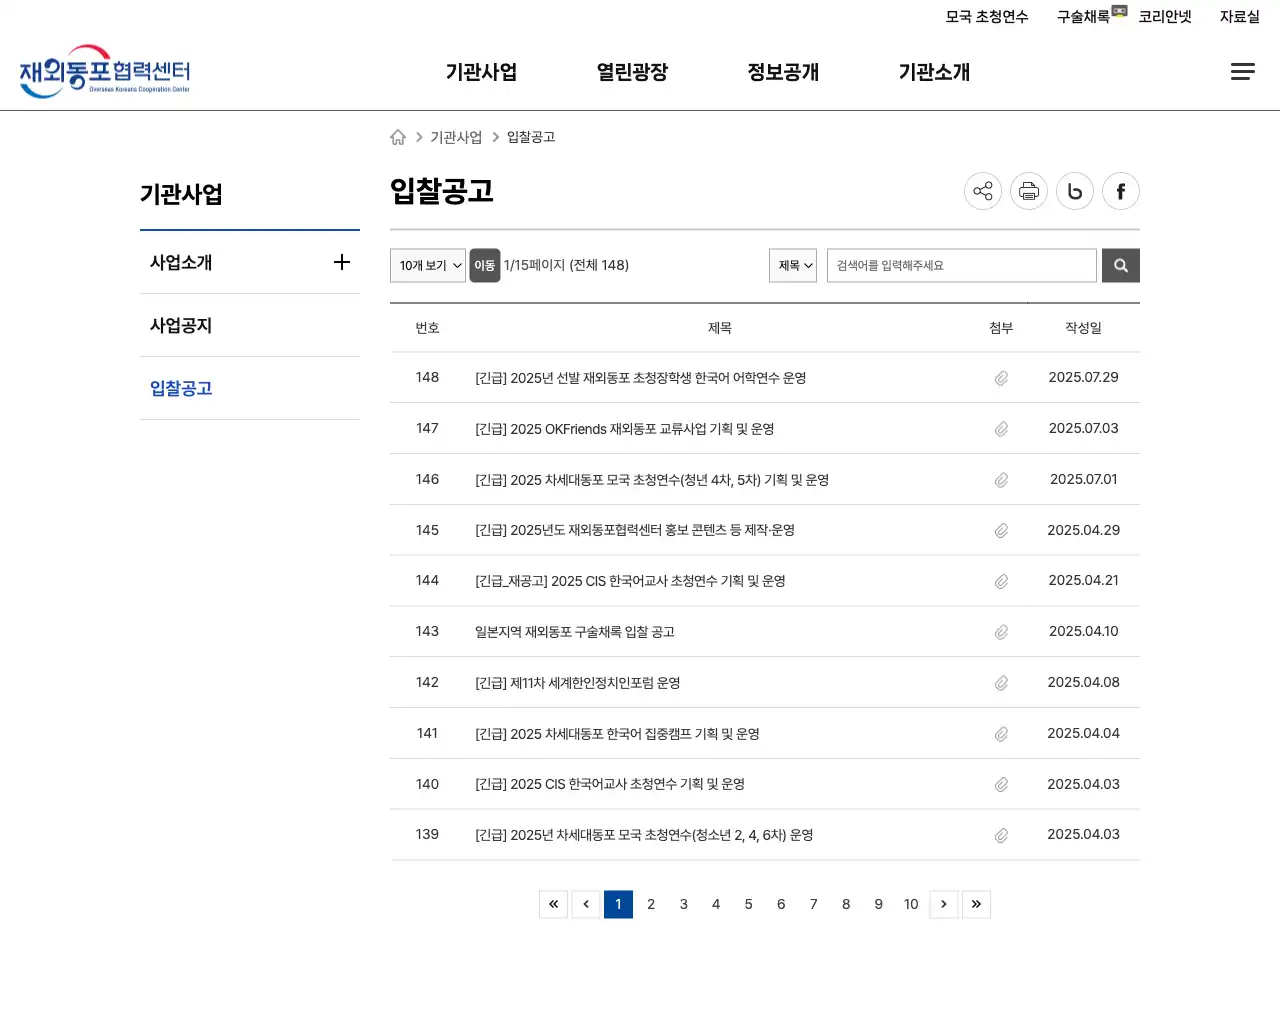The height and width of the screenshot is (1024, 1280).
Task: Open 정보공개 top menu
Action: [x=783, y=72]
